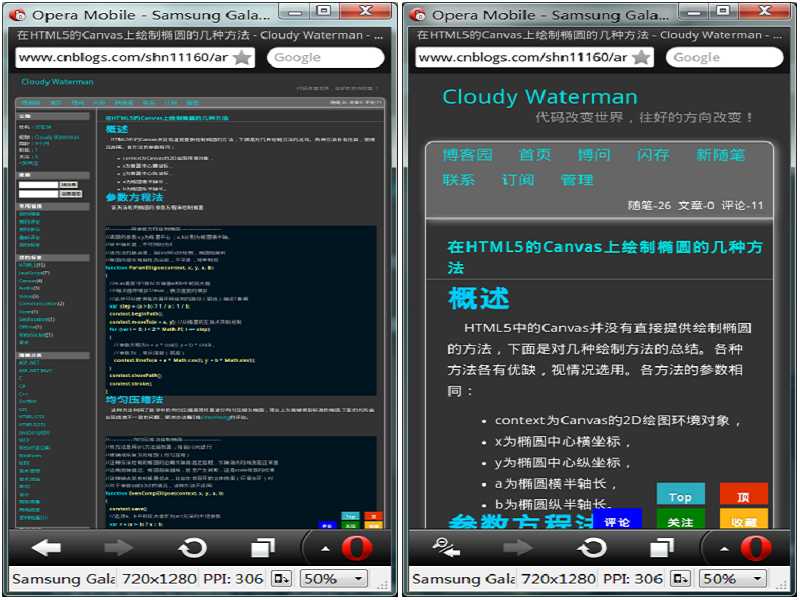The width and height of the screenshot is (800, 600).
Task: Reload the page in the left window
Action: 192,548
